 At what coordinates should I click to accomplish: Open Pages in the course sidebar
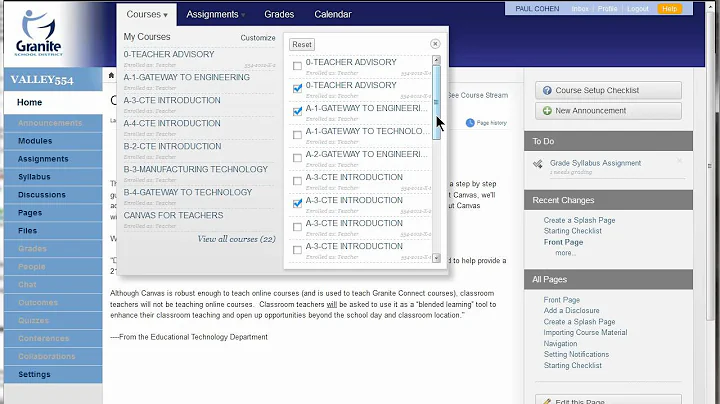(x=53, y=213)
